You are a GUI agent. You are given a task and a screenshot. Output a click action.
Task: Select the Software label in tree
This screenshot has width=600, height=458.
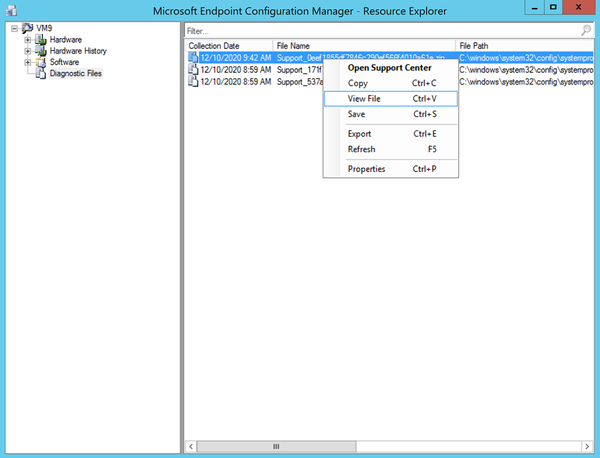(x=64, y=62)
